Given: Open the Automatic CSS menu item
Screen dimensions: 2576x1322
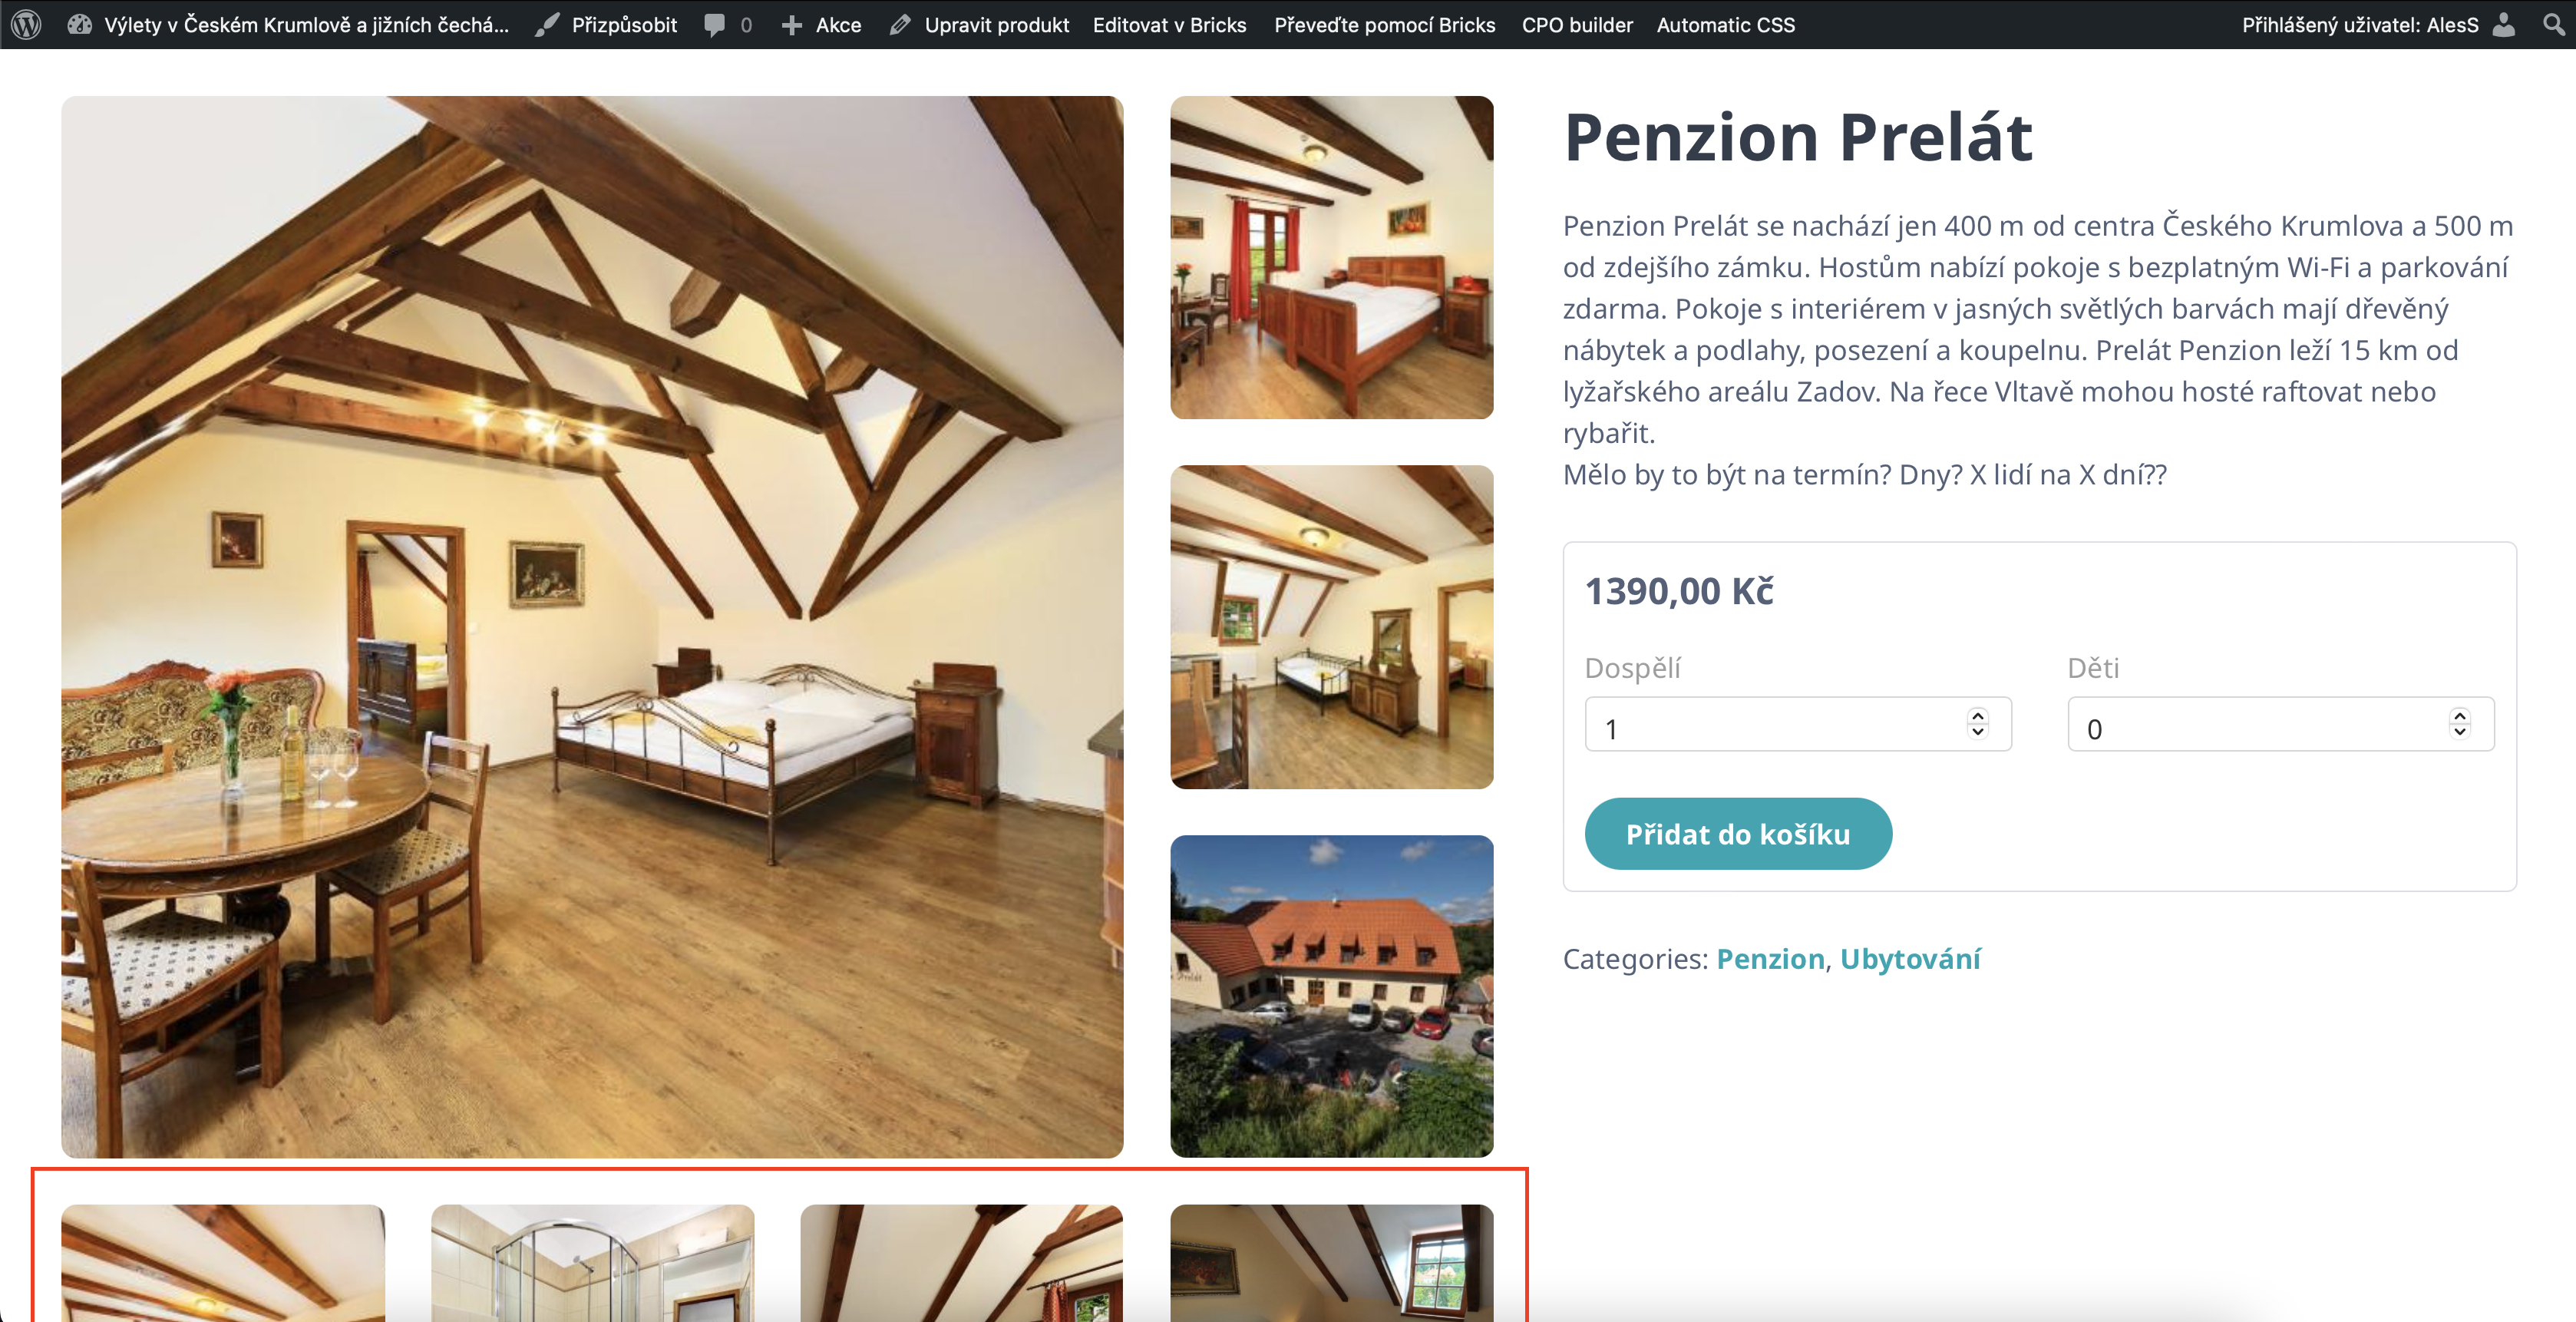Looking at the screenshot, I should (1725, 25).
